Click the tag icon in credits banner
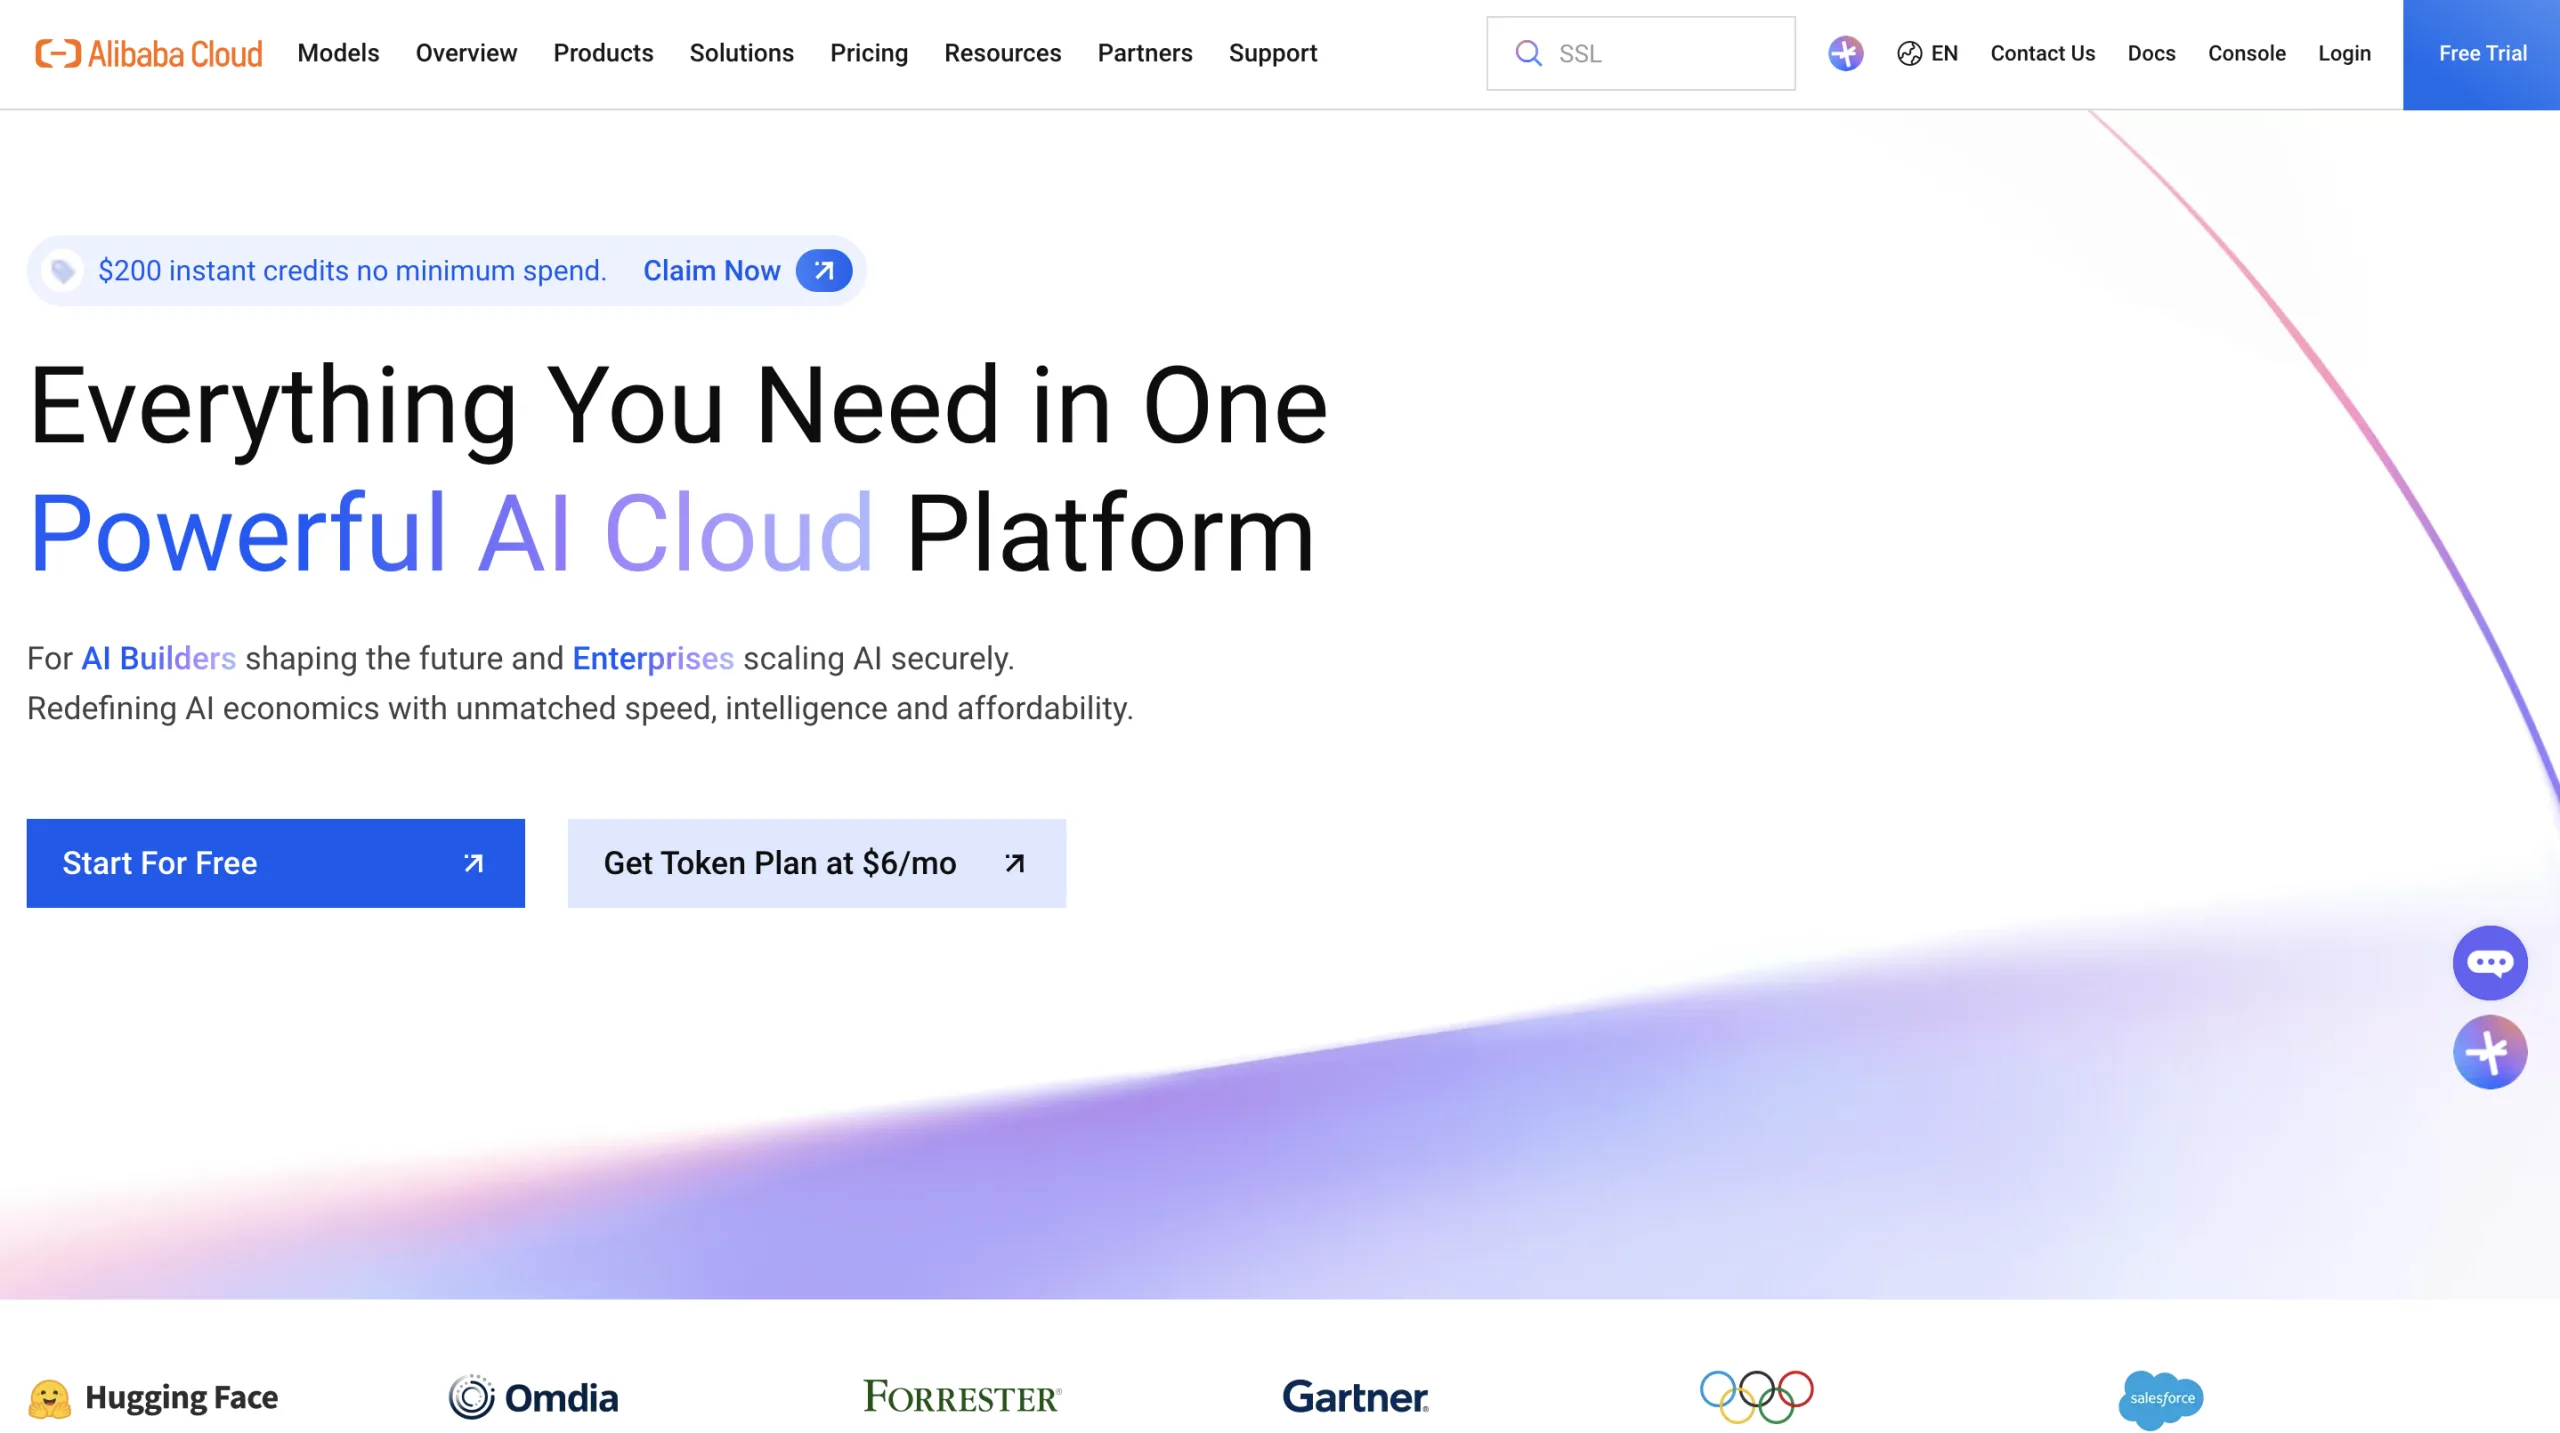The height and width of the screenshot is (1433, 2560). 63,270
